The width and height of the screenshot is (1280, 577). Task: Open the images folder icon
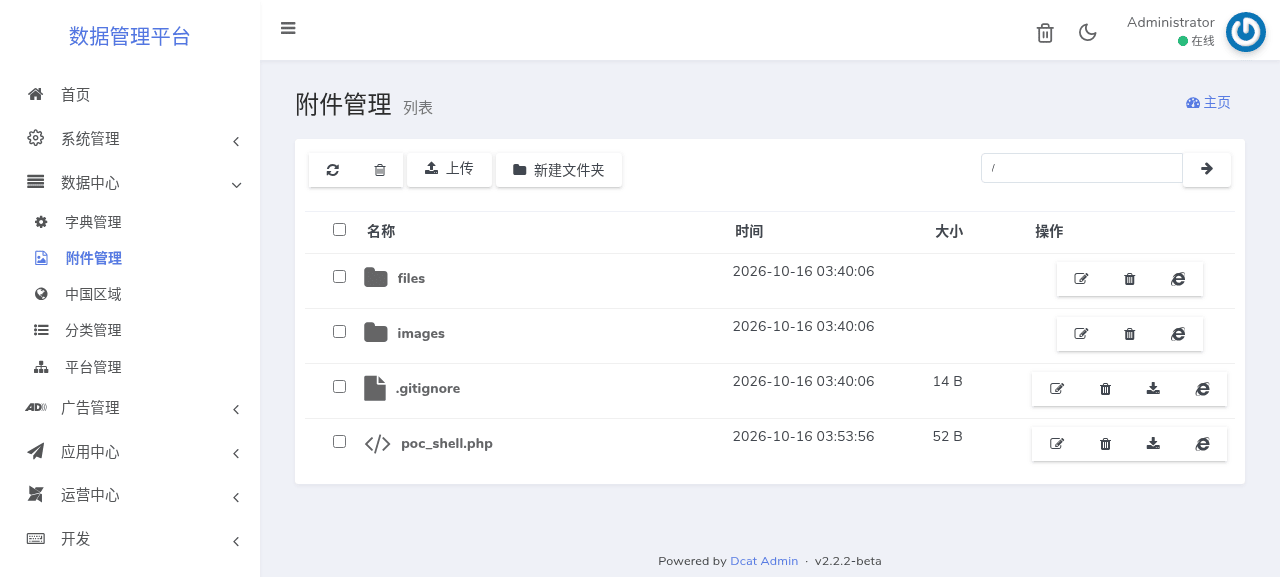pyautogui.click(x=376, y=332)
